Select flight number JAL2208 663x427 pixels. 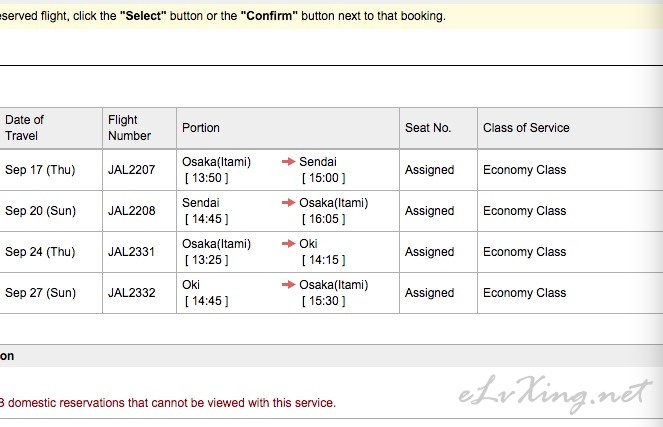click(132, 211)
